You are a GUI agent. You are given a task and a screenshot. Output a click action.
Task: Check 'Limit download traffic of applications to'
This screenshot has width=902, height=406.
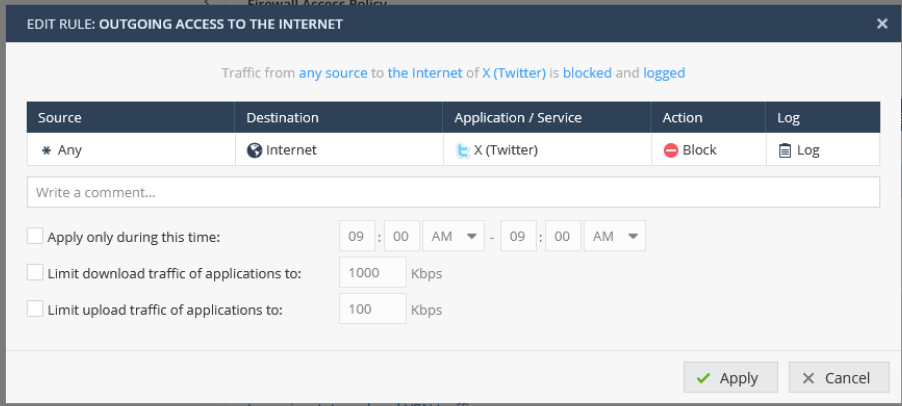[x=36, y=273]
